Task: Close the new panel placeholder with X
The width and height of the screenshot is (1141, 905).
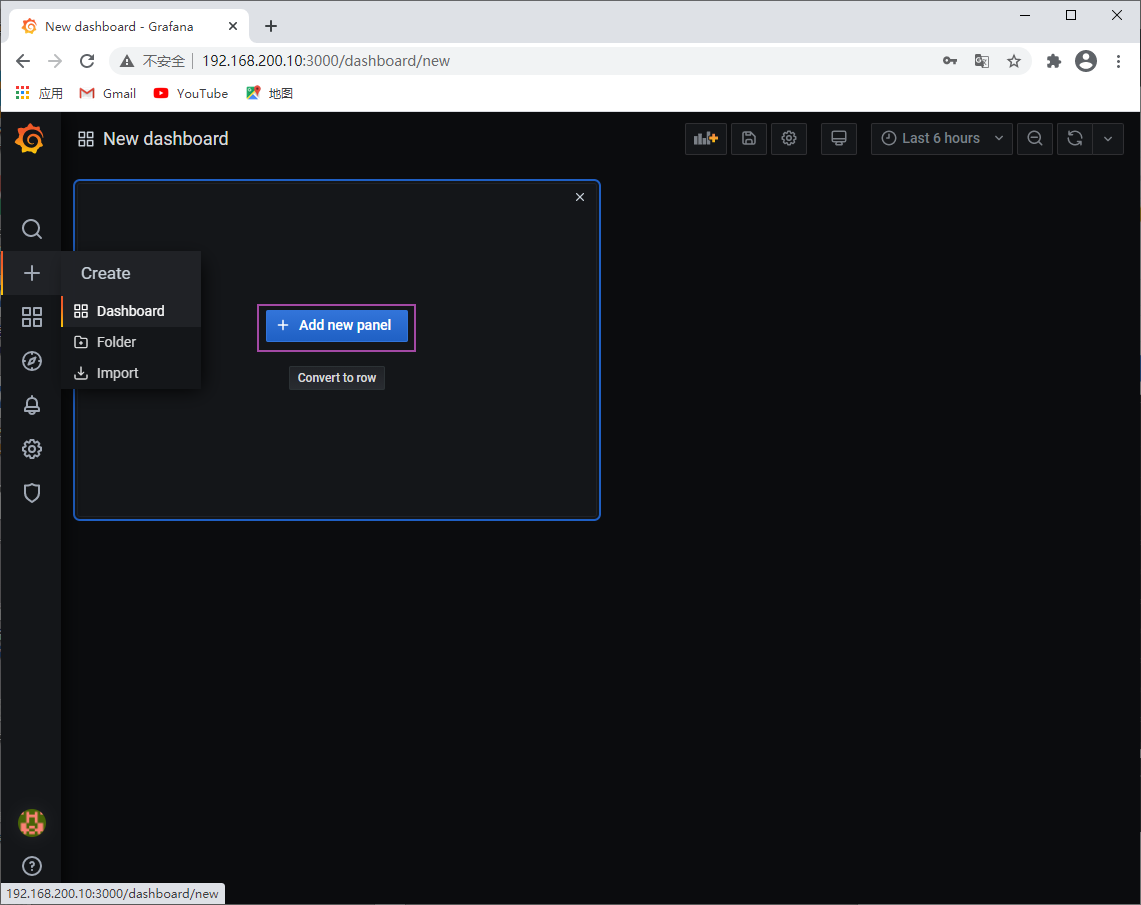Action: coord(580,197)
